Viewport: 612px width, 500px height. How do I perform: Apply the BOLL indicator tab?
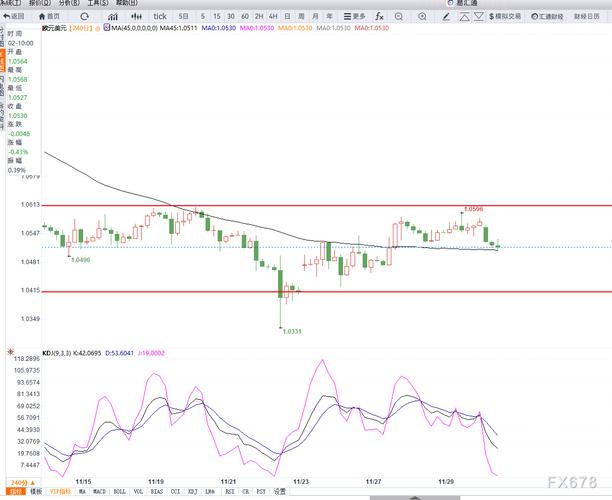click(x=119, y=491)
